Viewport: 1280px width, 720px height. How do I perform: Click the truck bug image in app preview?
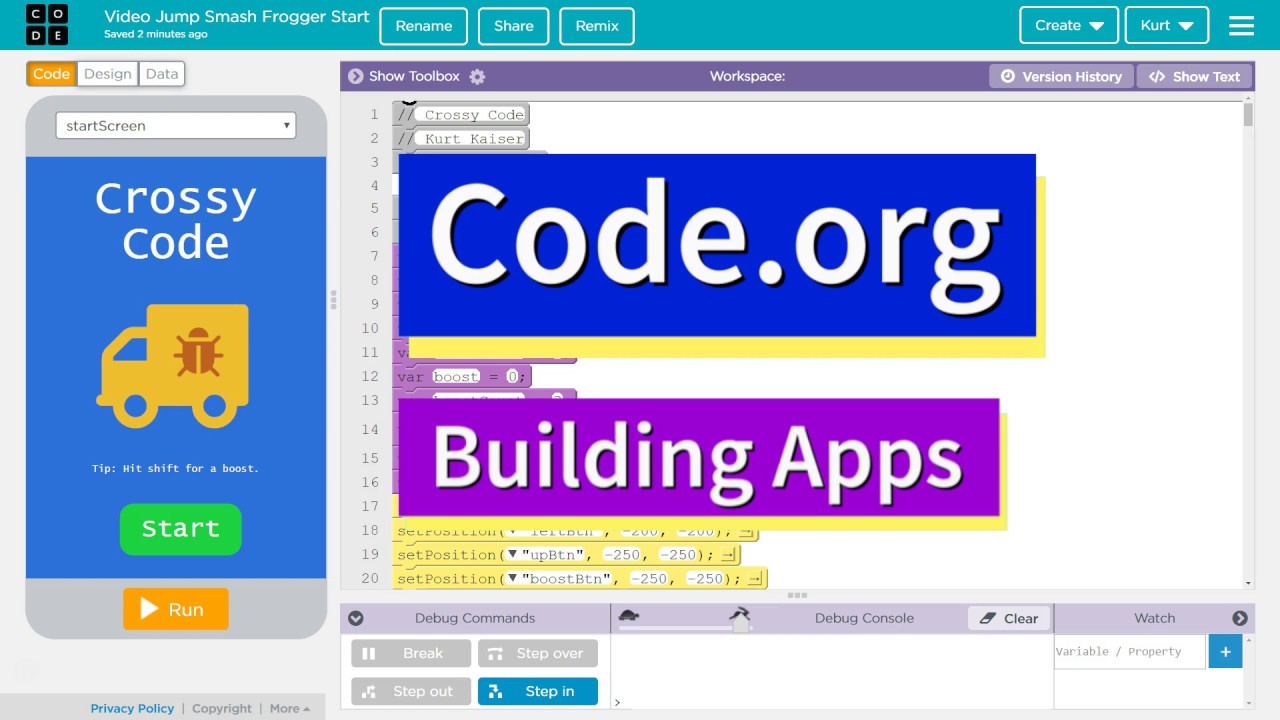click(174, 365)
